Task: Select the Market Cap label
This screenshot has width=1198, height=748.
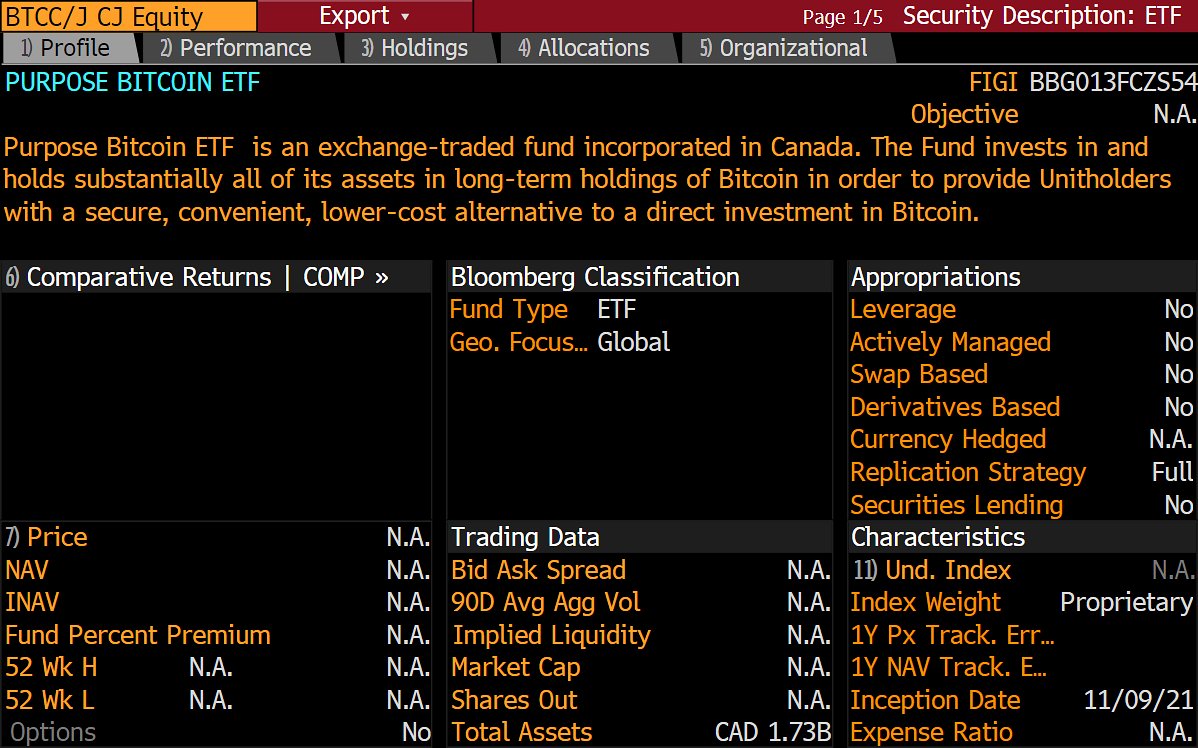Action: click(516, 668)
